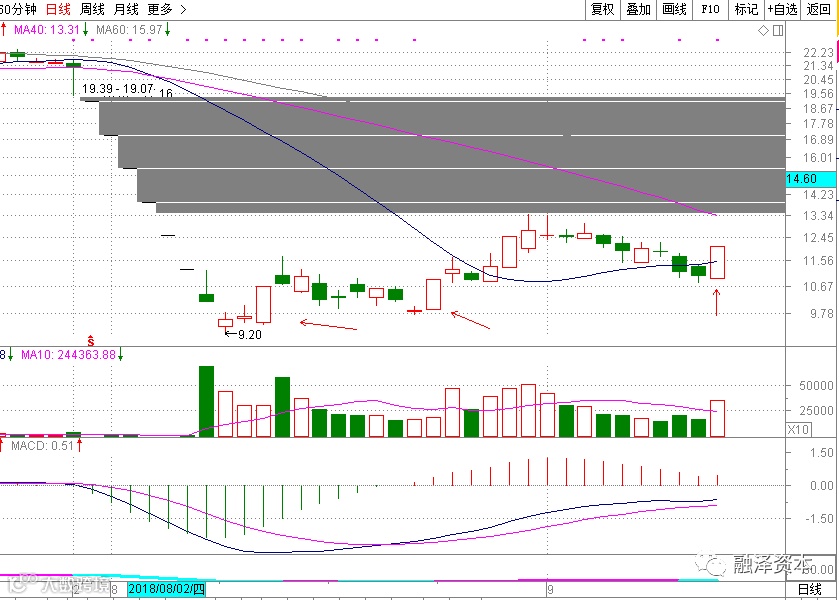Click the green down arrow after volume MA10 value

120,354
